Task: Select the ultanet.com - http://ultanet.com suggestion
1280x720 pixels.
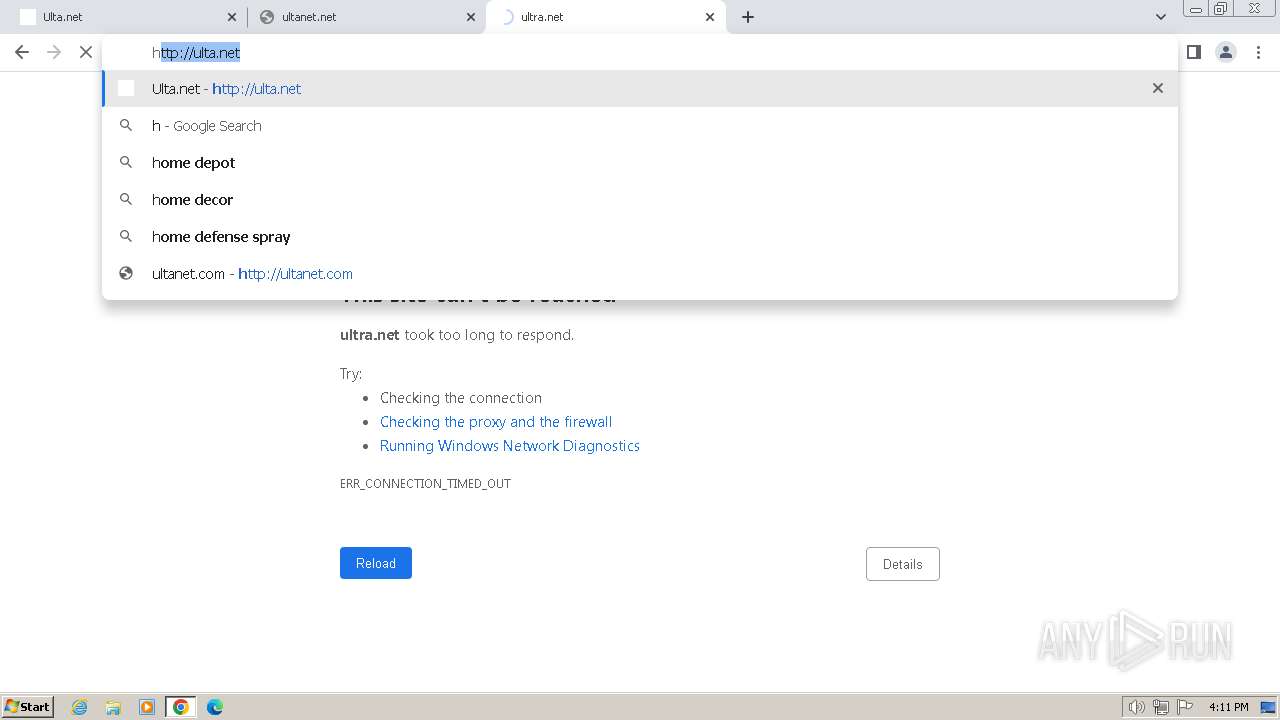Action: [x=640, y=273]
